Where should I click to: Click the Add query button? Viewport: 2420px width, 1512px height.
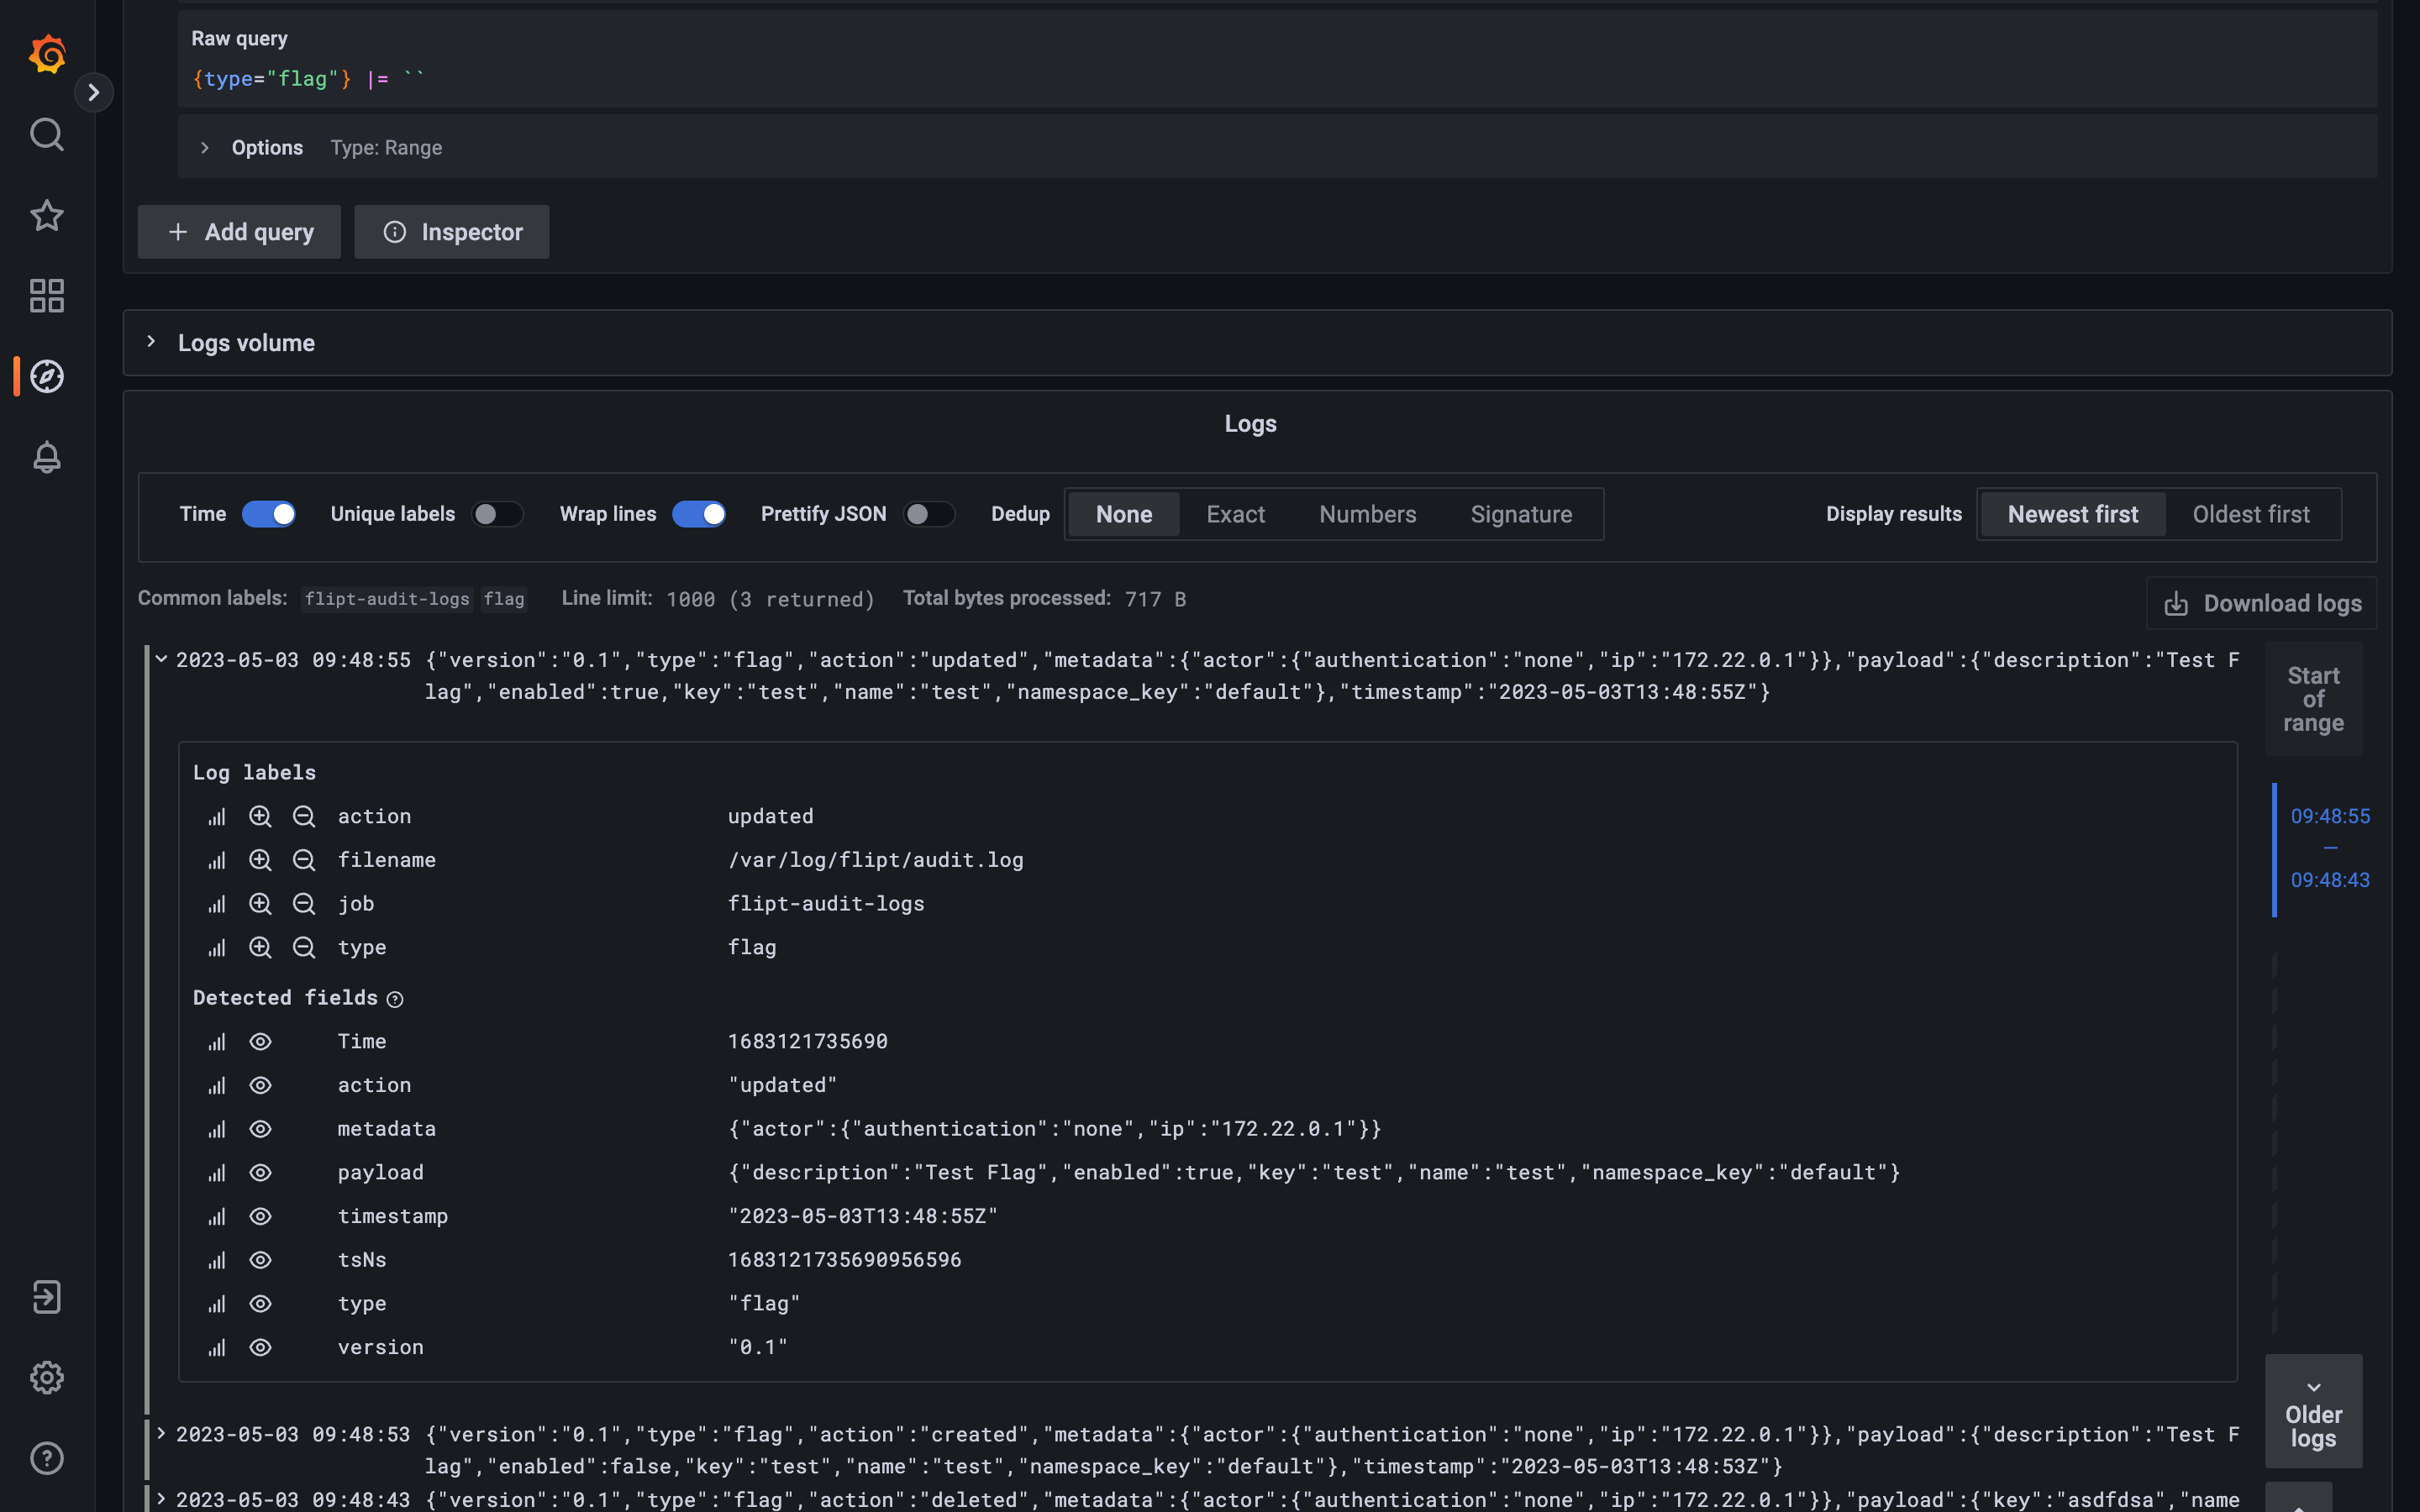pos(239,232)
